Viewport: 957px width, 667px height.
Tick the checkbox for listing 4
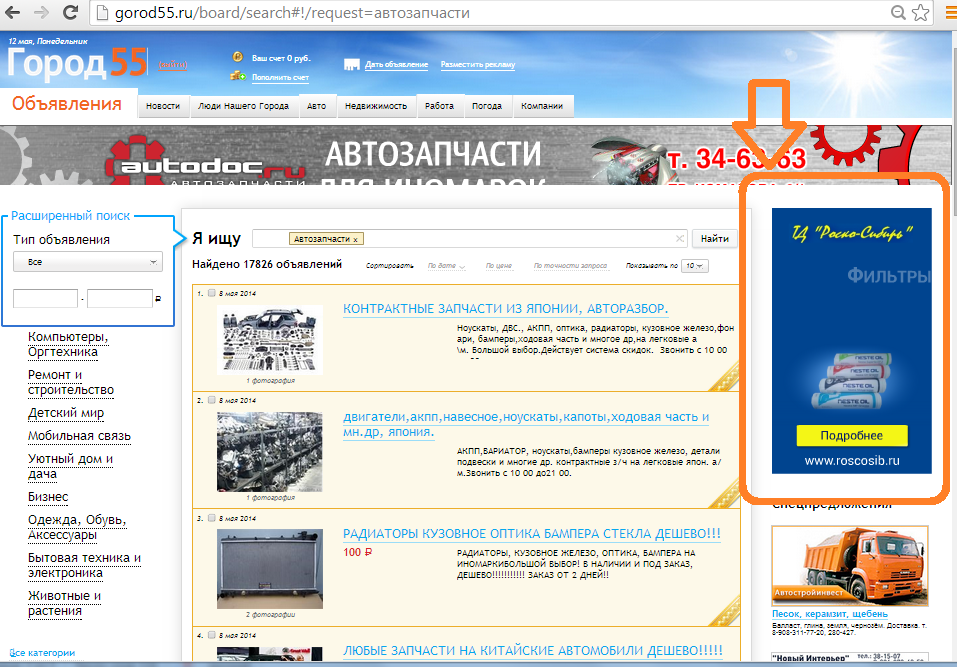coord(212,635)
